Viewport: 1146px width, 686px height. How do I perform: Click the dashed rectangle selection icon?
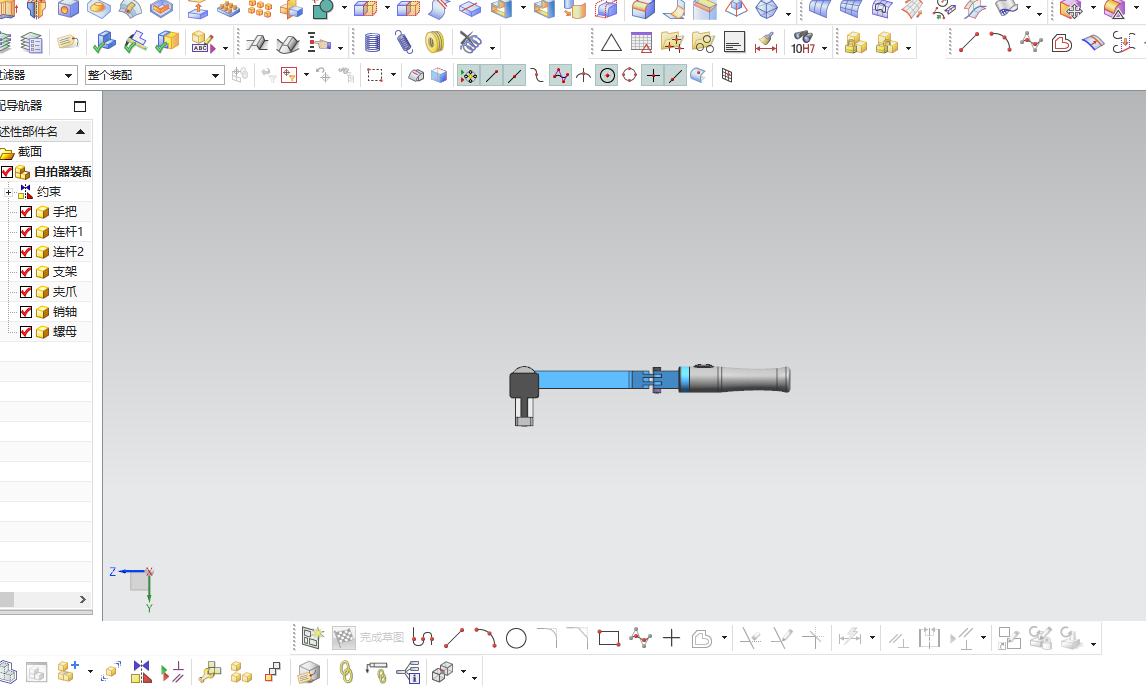[x=375, y=75]
